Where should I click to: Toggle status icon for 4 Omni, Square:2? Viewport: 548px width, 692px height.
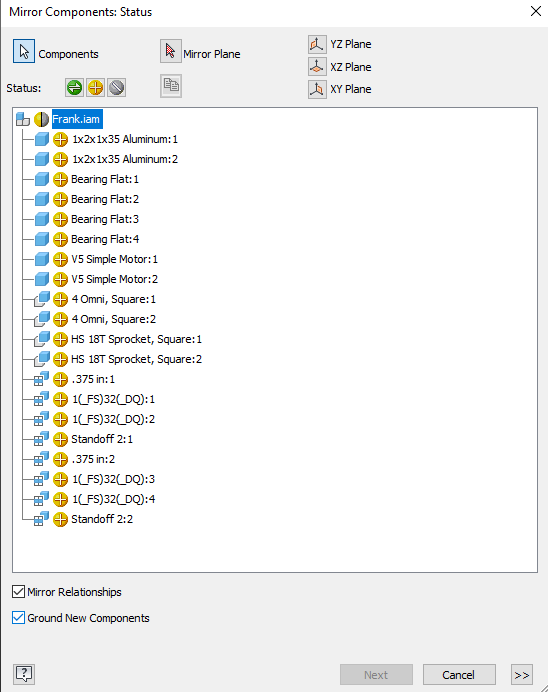pyautogui.click(x=60, y=319)
